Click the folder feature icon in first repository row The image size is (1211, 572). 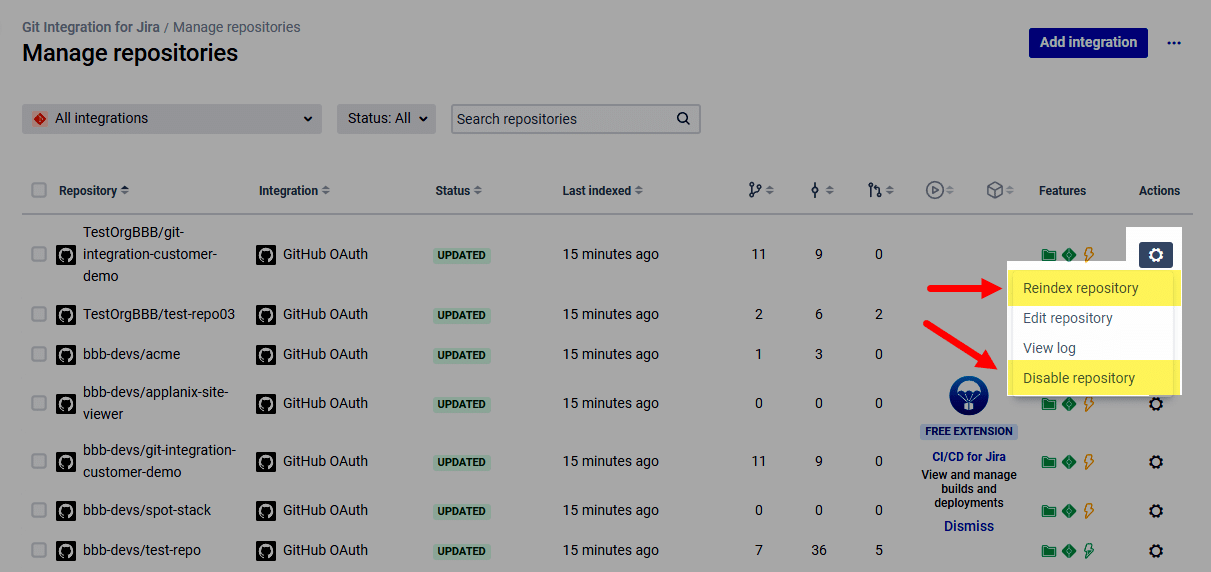tap(1048, 255)
